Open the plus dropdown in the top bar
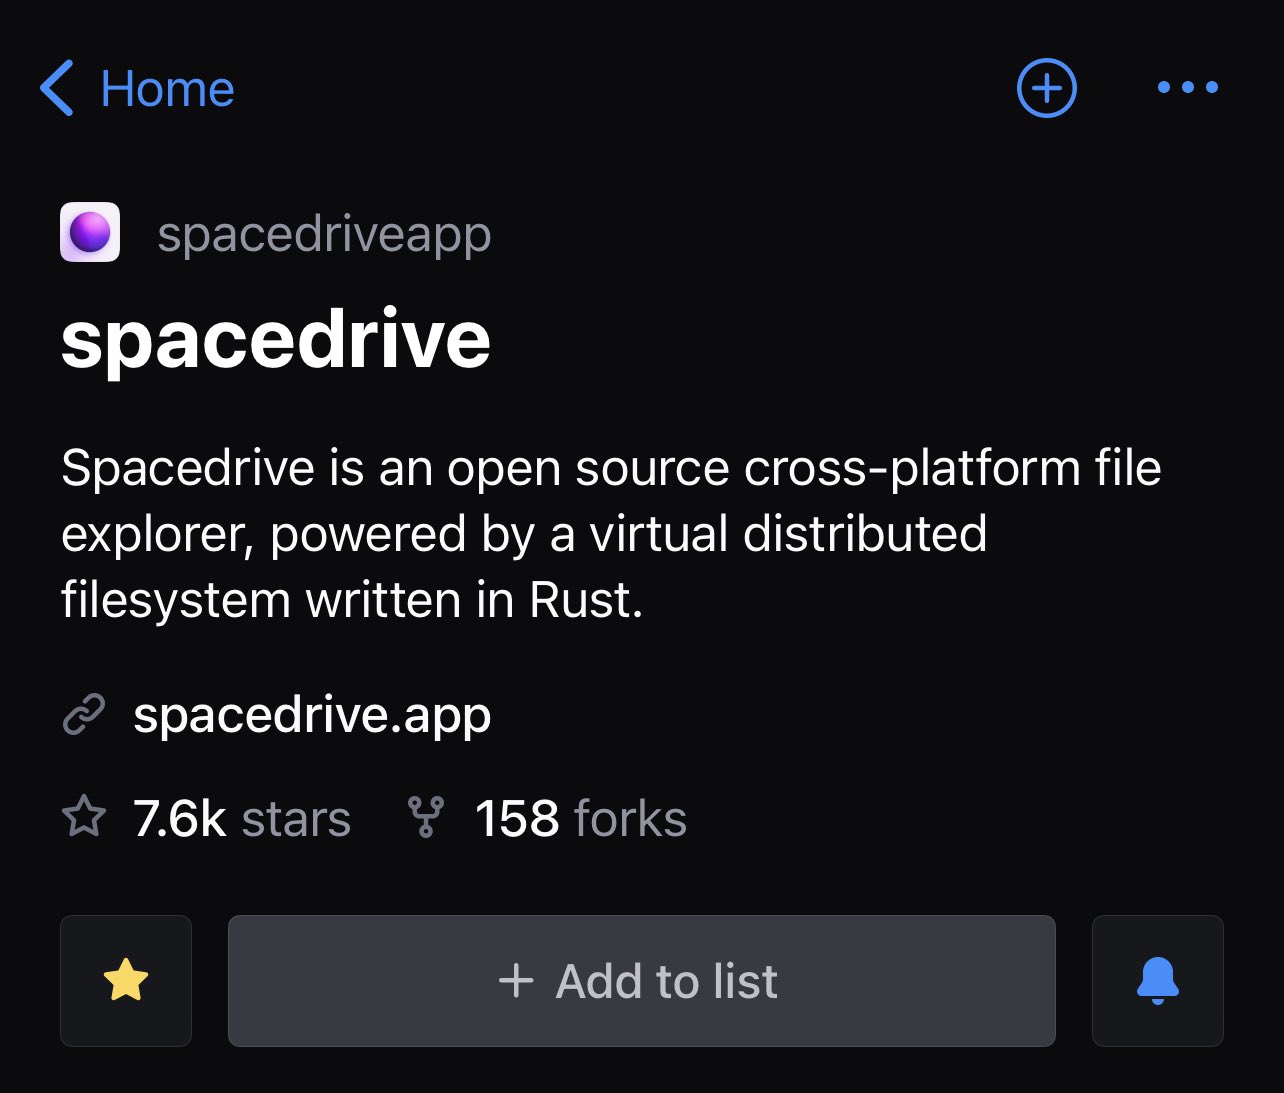Screen dimensions: 1284x1093 1046,88
